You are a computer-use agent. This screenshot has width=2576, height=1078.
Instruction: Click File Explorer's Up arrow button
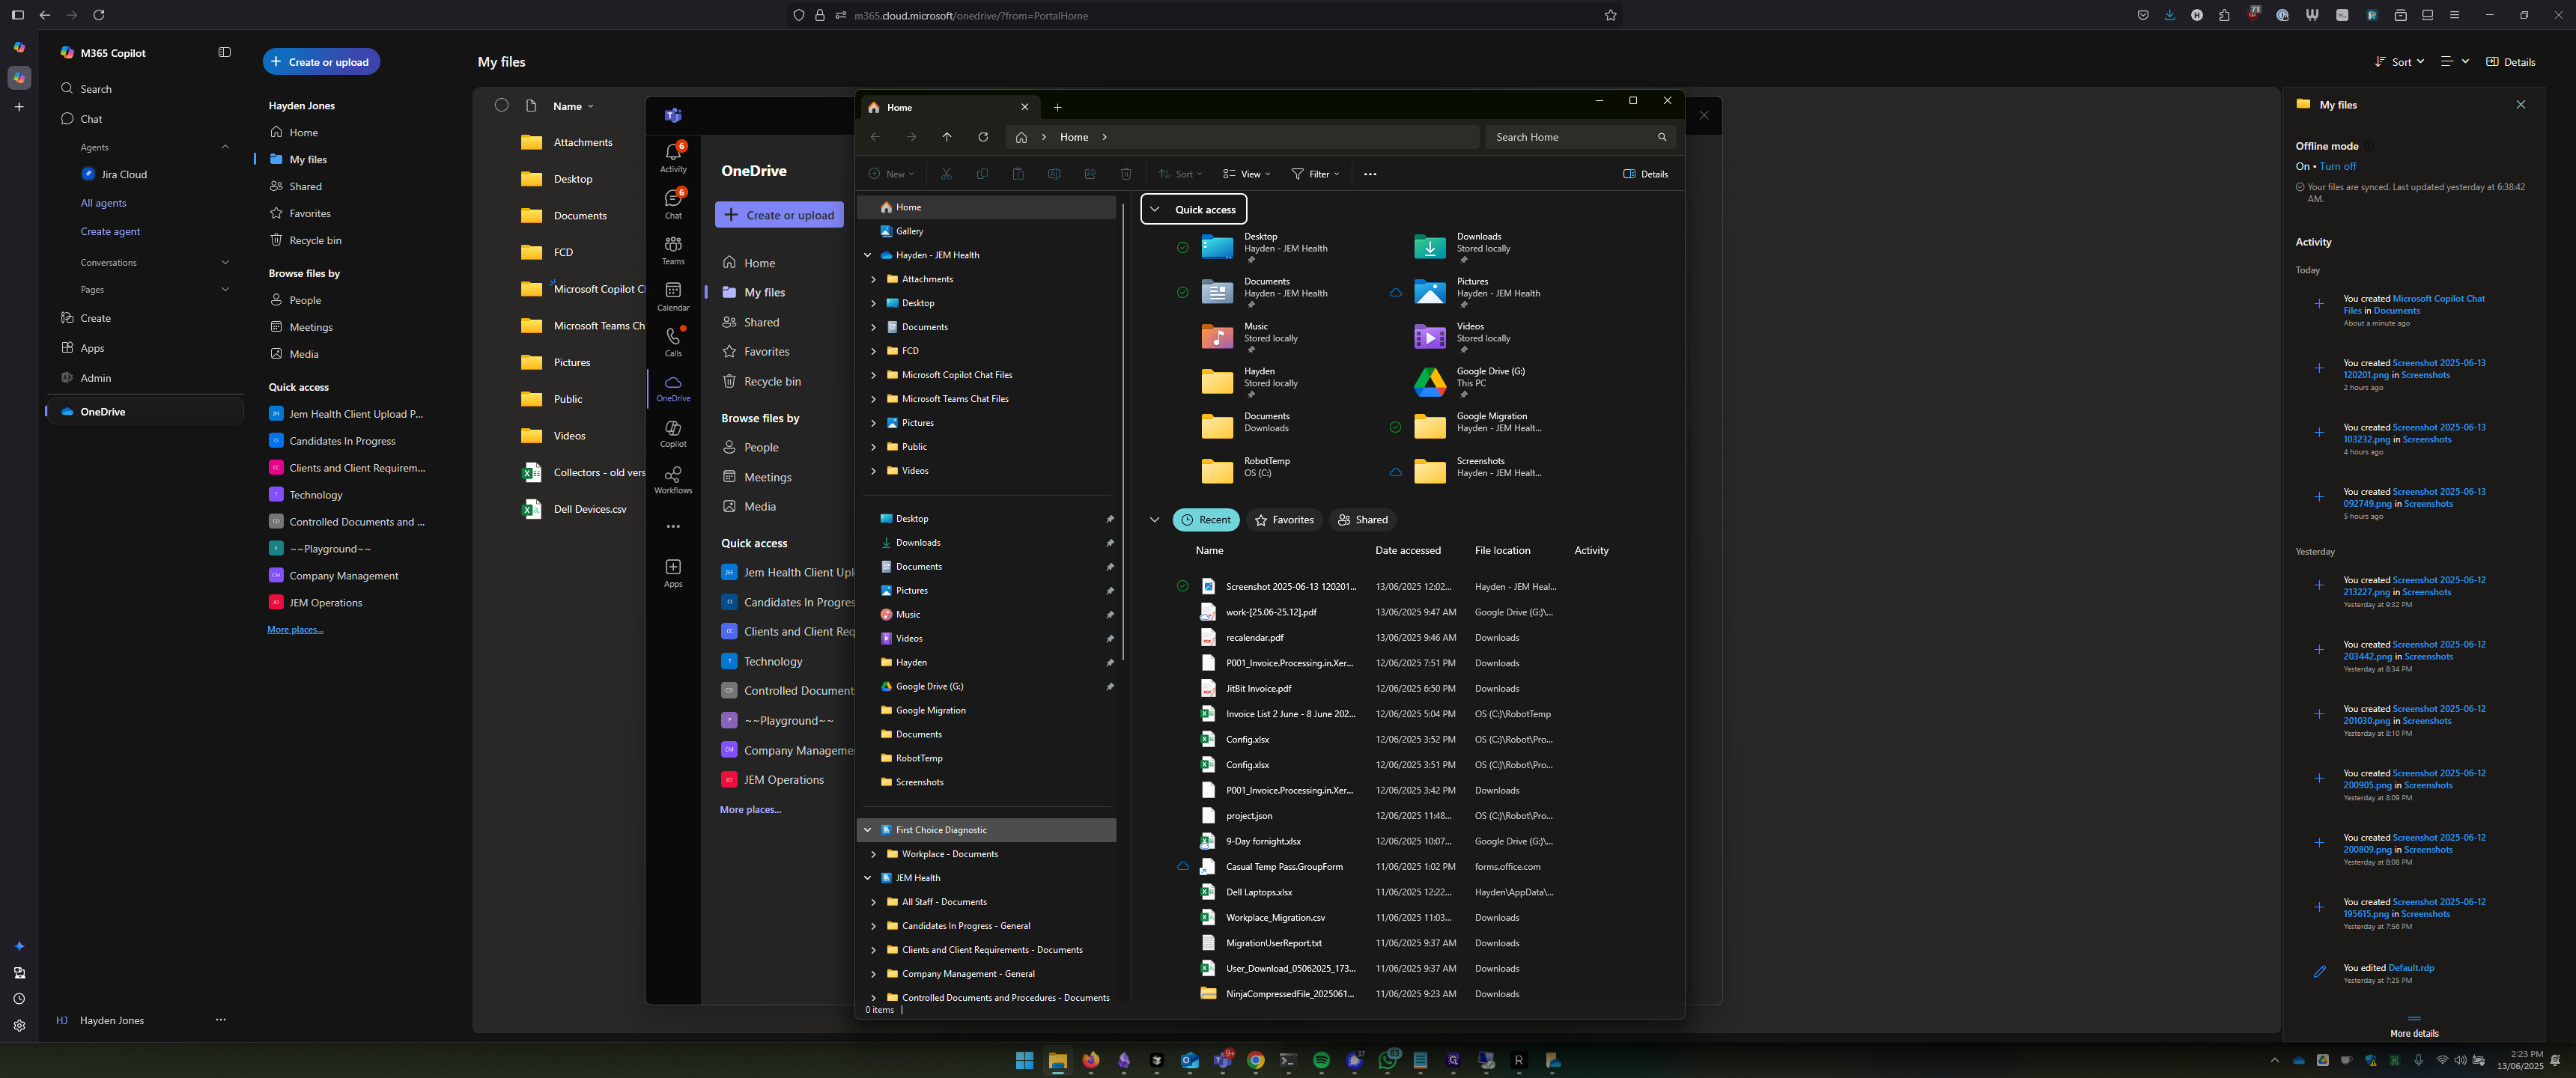(x=947, y=137)
